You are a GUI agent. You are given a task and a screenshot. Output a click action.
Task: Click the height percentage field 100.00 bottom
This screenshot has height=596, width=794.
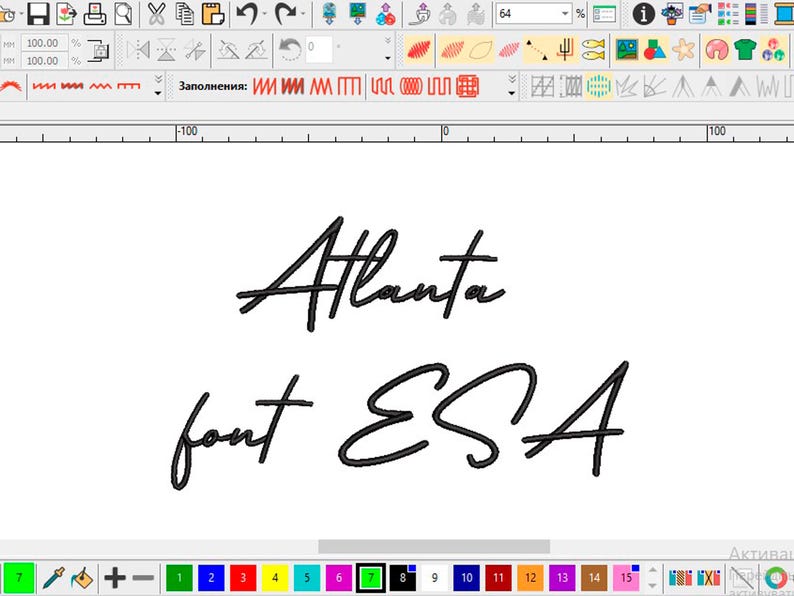44,60
